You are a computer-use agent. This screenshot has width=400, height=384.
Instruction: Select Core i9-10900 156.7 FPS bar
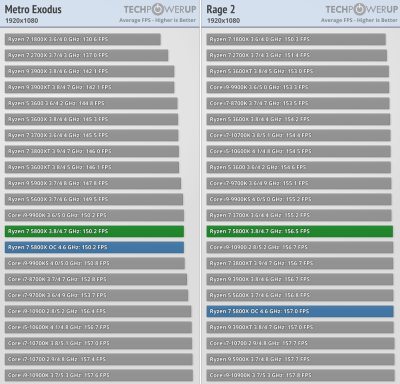[x=300, y=247]
